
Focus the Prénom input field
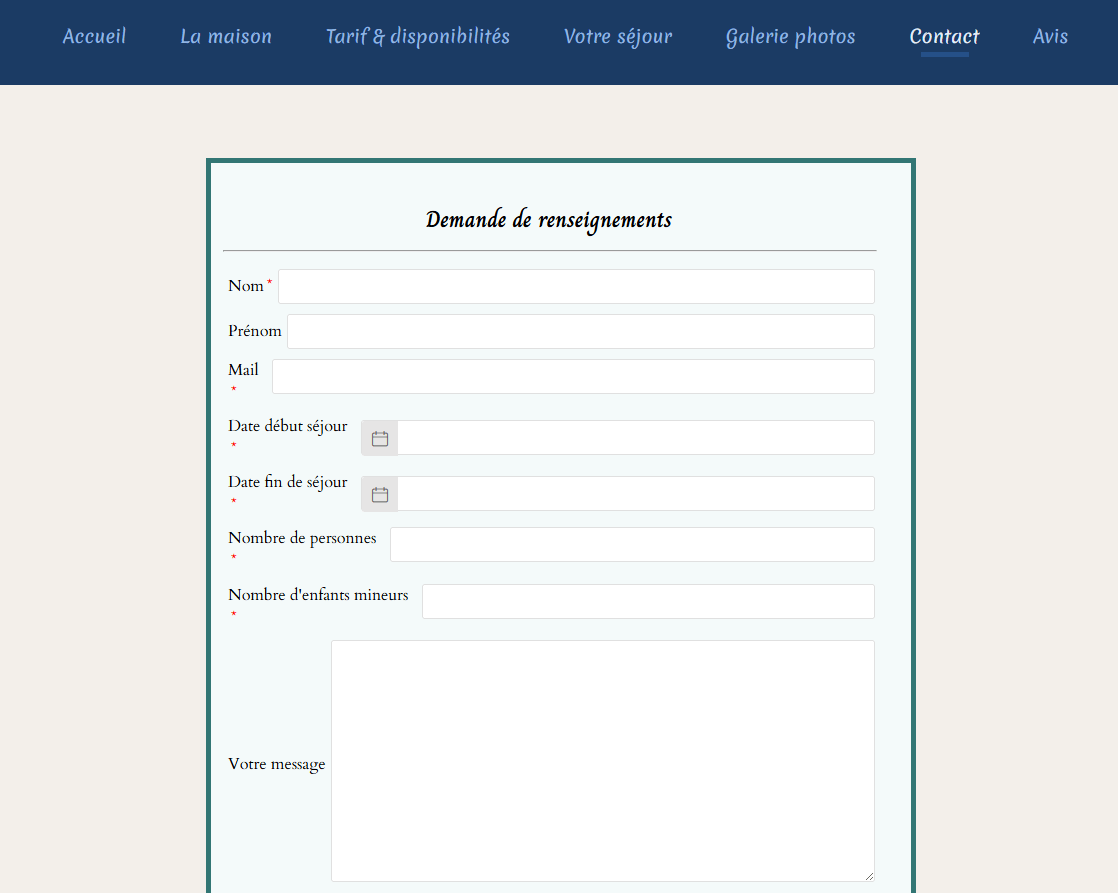pos(580,331)
